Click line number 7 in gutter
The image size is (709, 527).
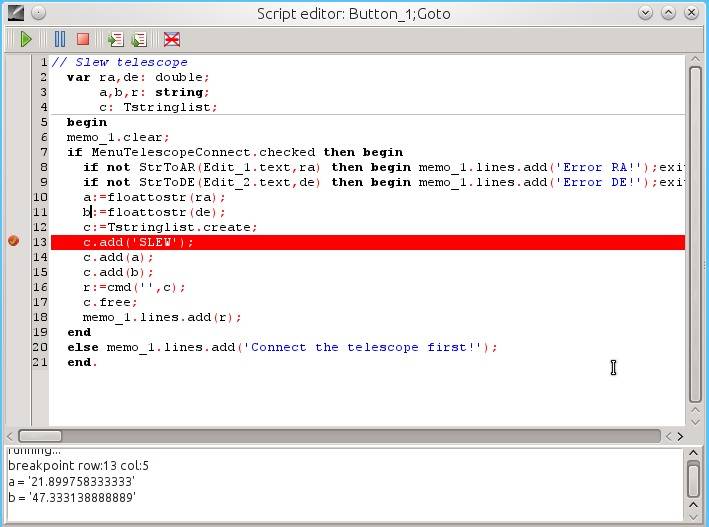(43, 152)
